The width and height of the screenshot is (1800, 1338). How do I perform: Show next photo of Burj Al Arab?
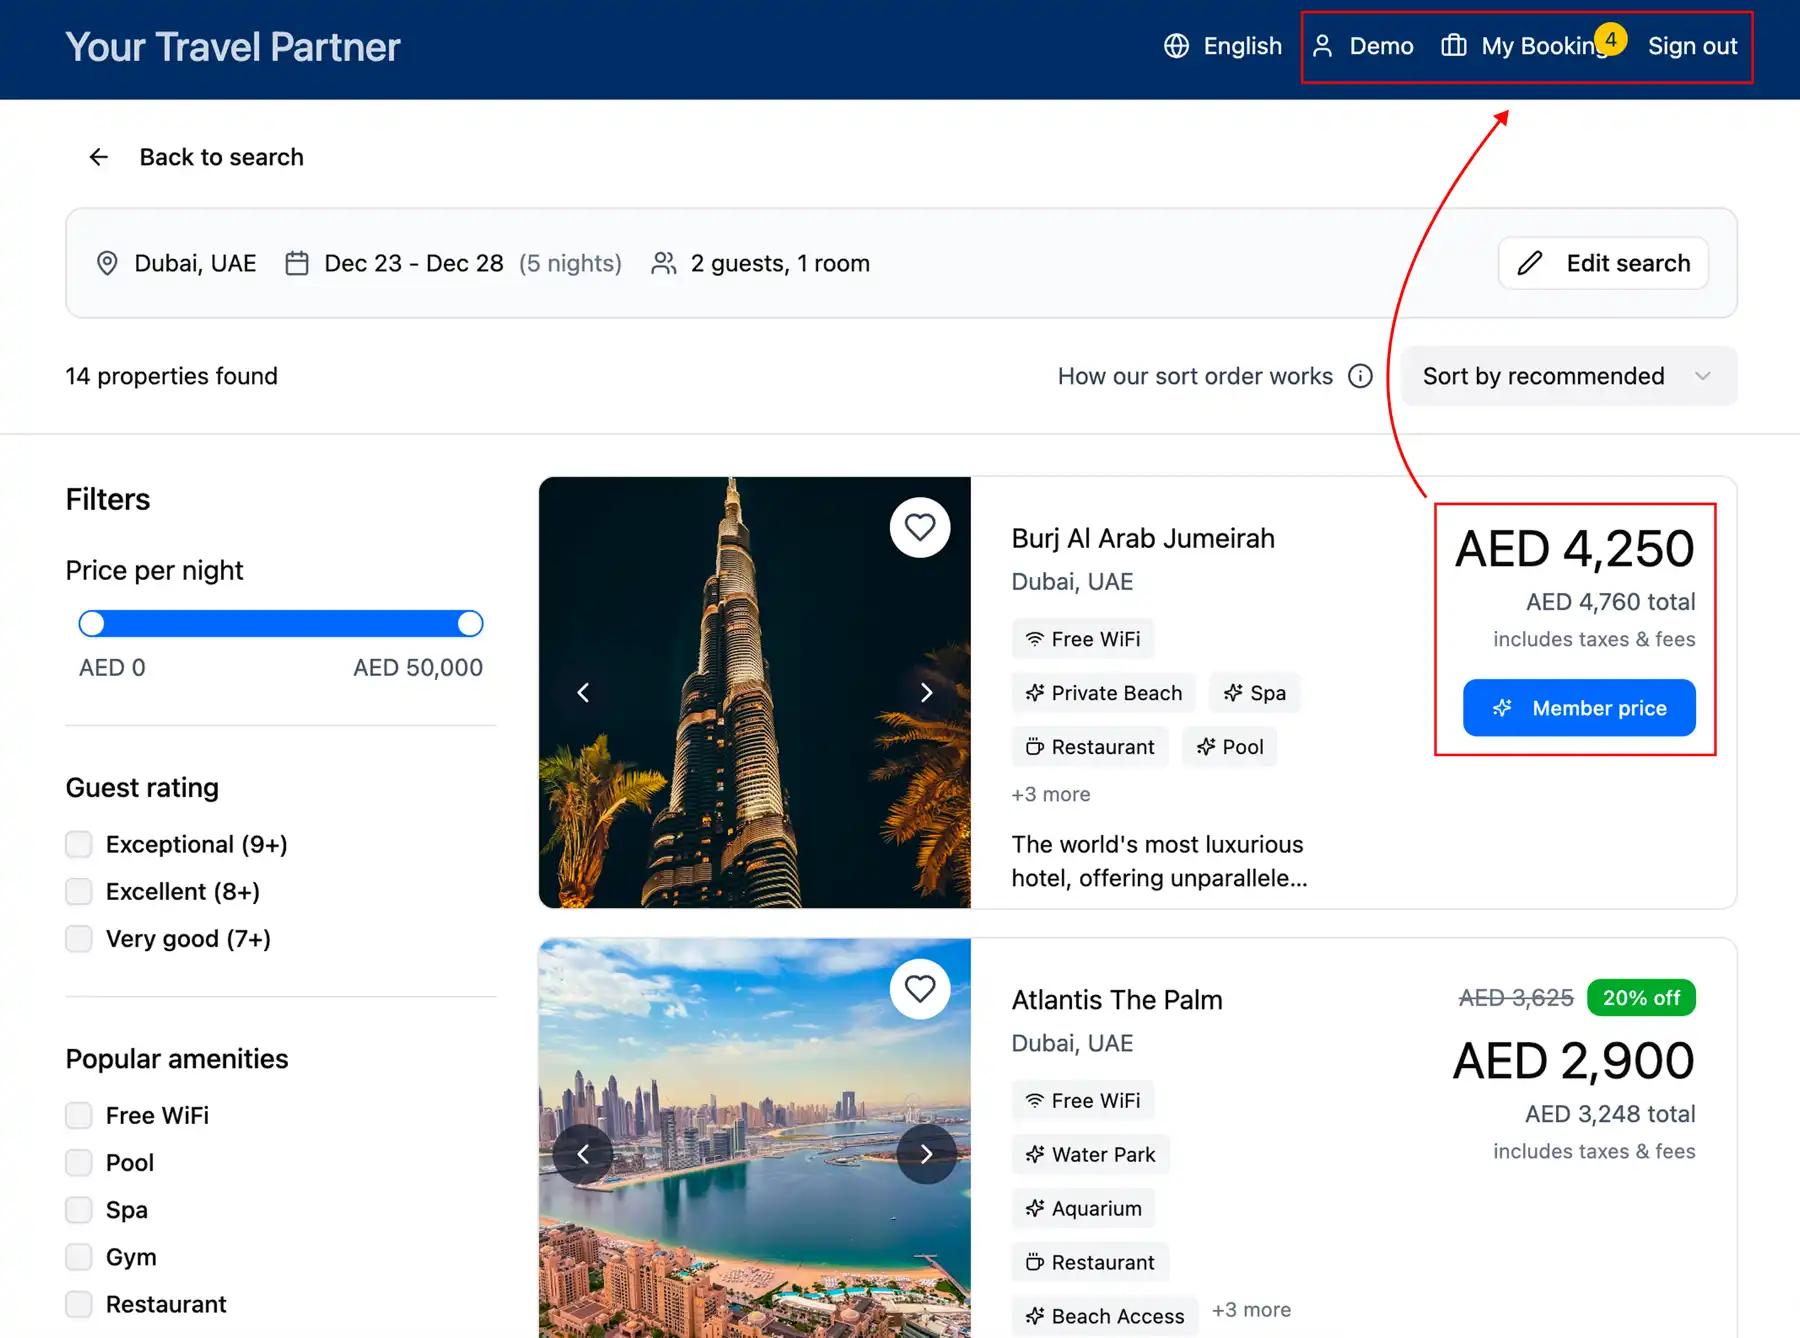tap(926, 692)
